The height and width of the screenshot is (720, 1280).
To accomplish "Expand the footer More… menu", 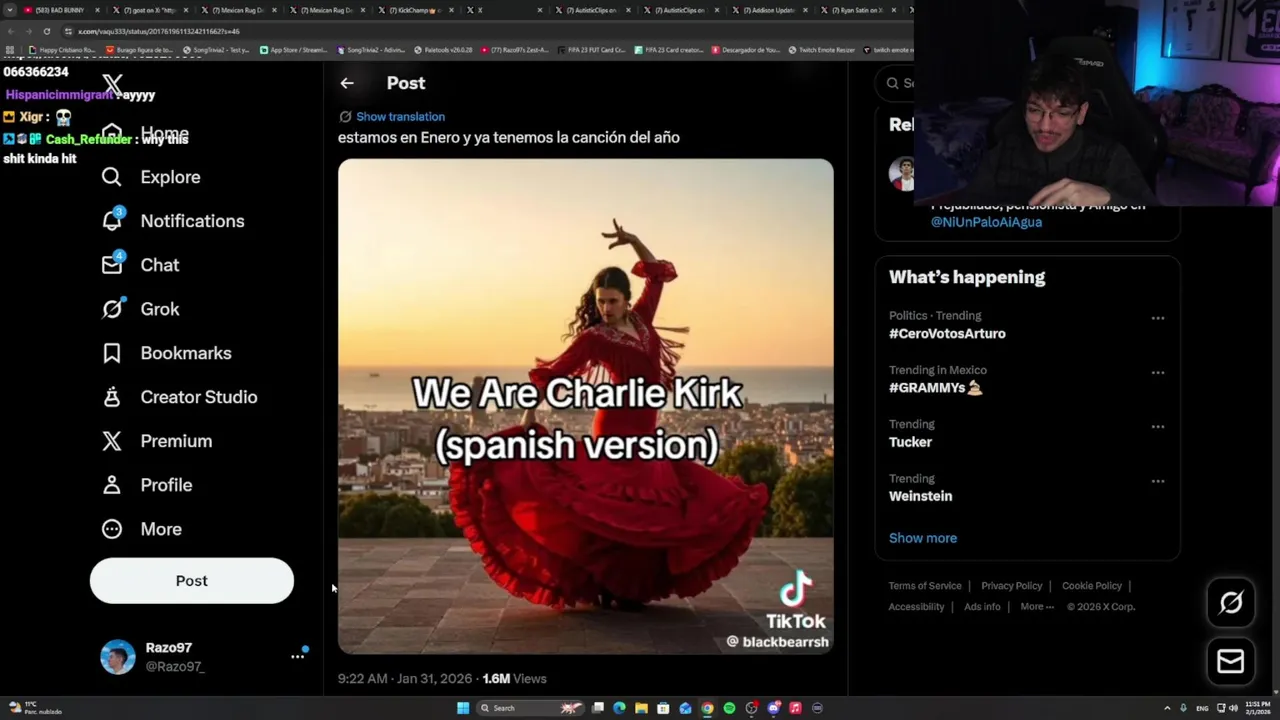I will (1037, 607).
